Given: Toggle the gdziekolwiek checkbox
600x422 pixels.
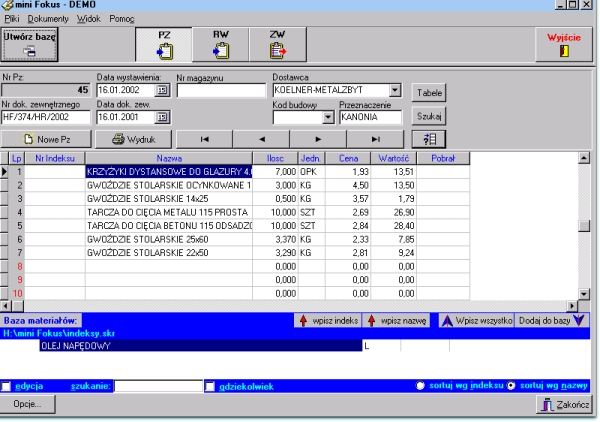Looking at the screenshot, I should tap(210, 386).
